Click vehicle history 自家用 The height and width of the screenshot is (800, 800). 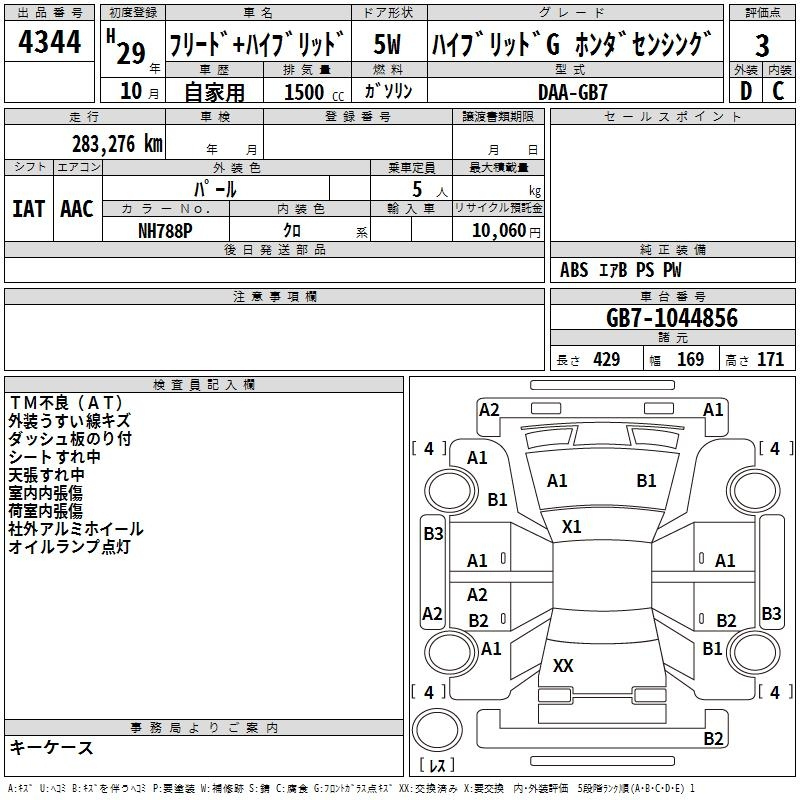(x=214, y=92)
